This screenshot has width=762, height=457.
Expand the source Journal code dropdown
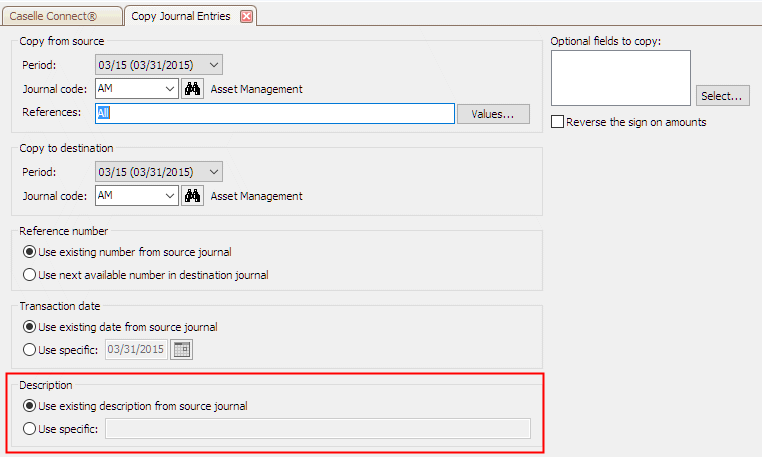click(x=170, y=89)
